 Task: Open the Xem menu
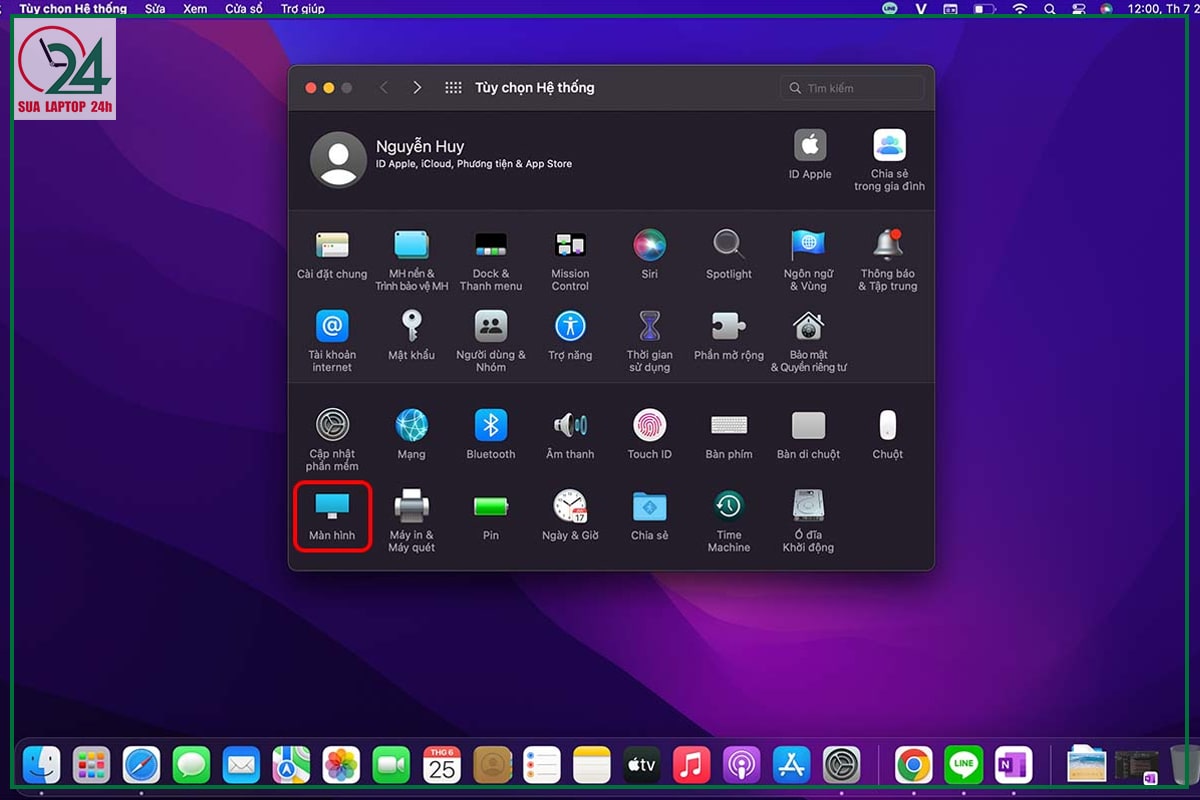195,8
